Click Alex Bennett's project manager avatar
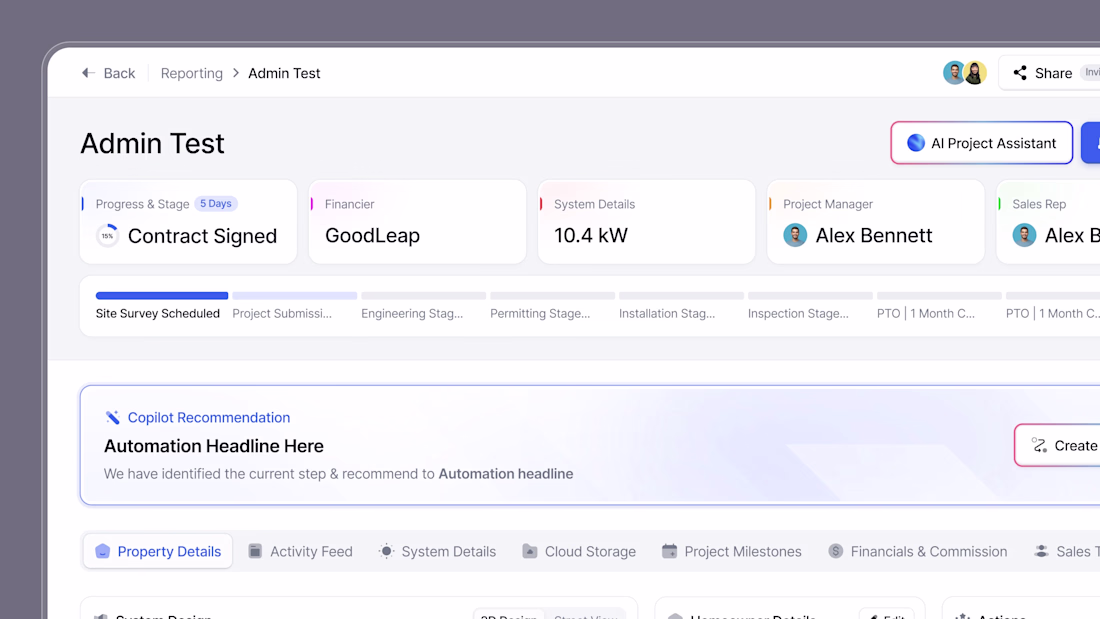Image resolution: width=1100 pixels, height=619 pixels. point(795,236)
